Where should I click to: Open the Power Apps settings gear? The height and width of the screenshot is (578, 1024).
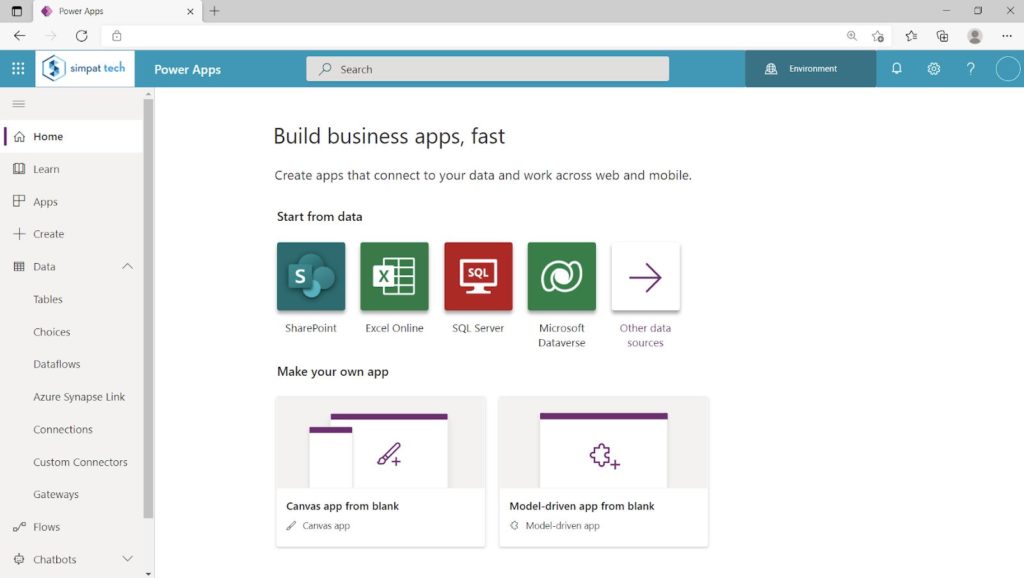pos(933,68)
